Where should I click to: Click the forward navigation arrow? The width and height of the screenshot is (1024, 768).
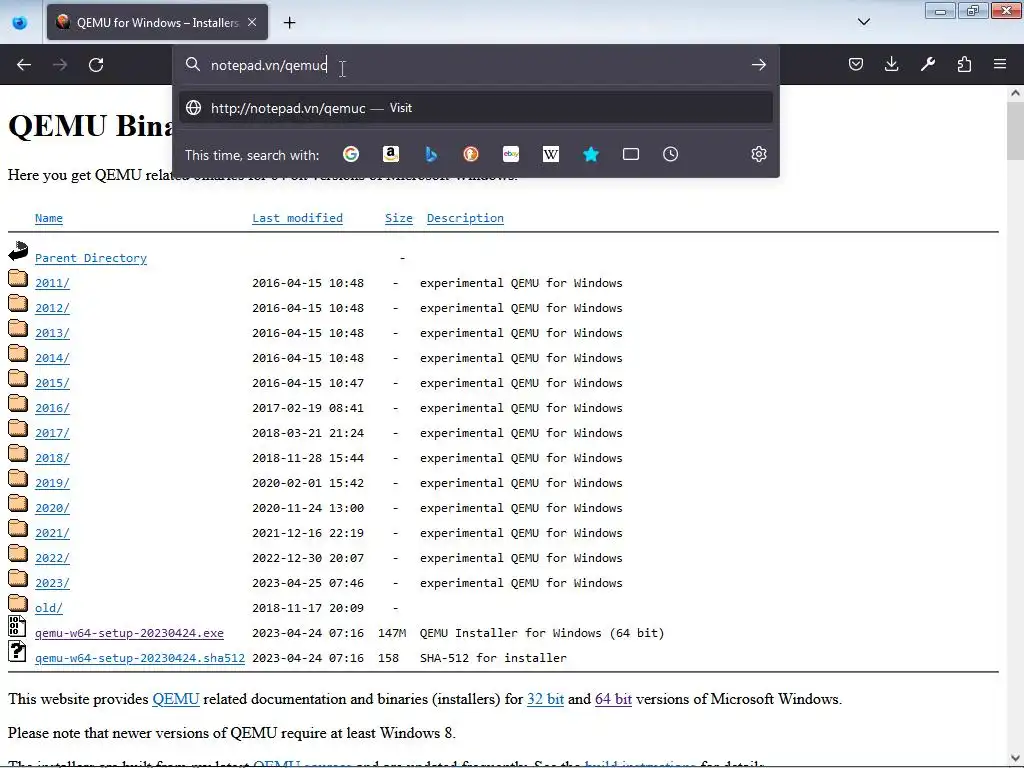(60, 65)
